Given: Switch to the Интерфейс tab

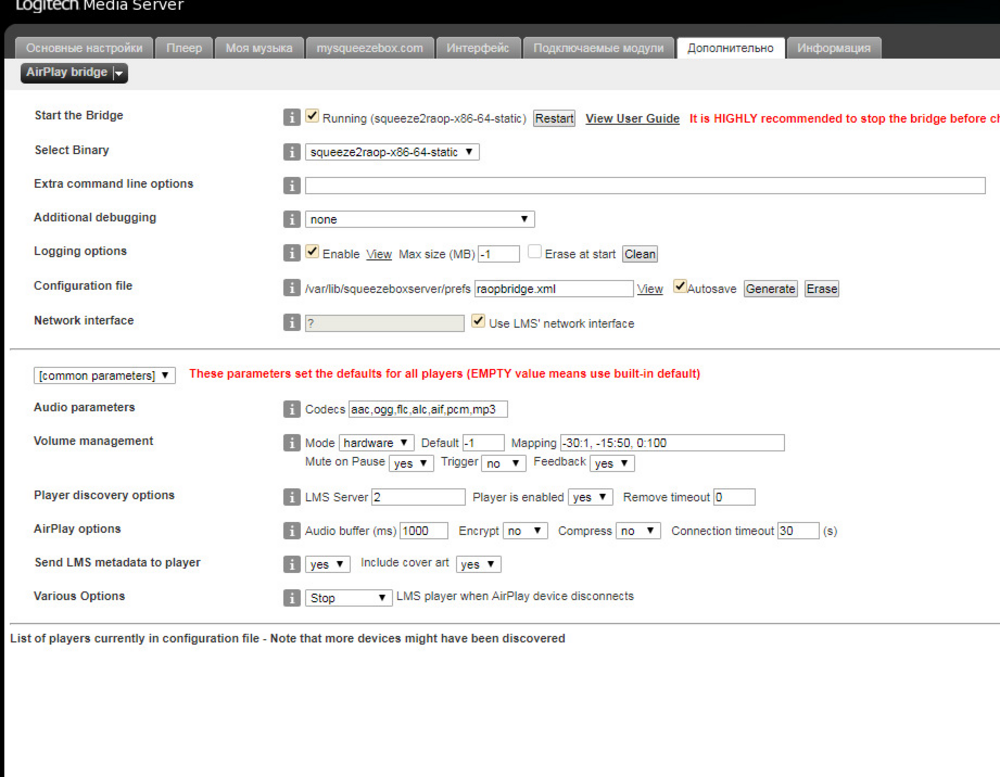Looking at the screenshot, I should tap(478, 48).
